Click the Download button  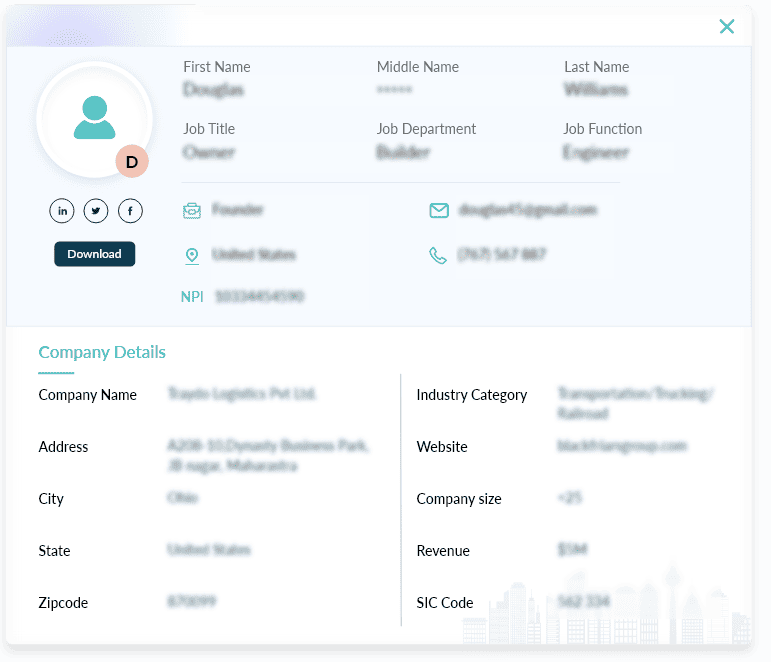tap(94, 254)
